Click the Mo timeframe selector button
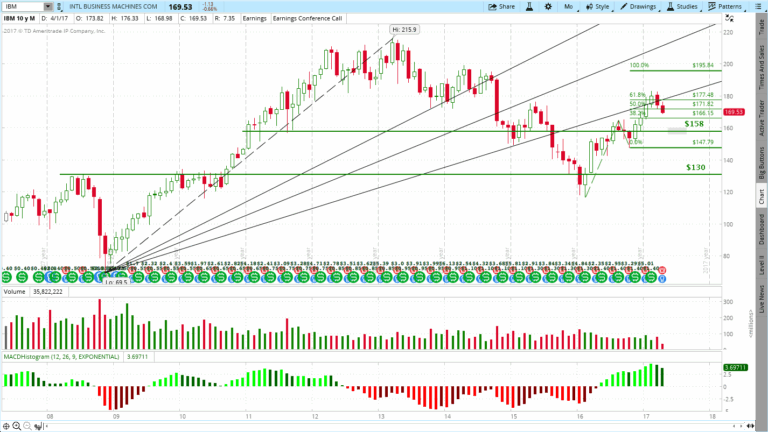 569,6
